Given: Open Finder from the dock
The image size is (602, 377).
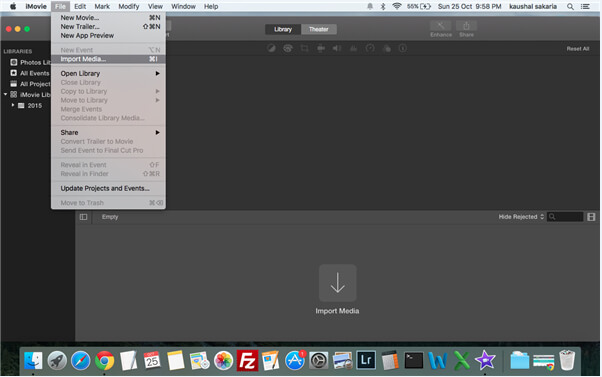Looking at the screenshot, I should tap(33, 361).
